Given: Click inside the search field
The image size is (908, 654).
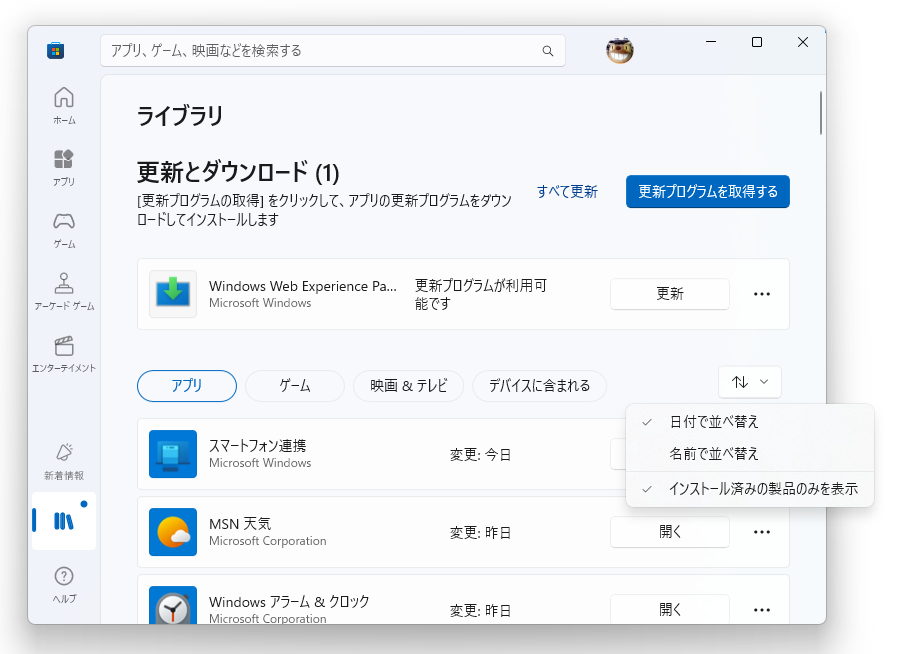Looking at the screenshot, I should (322, 50).
